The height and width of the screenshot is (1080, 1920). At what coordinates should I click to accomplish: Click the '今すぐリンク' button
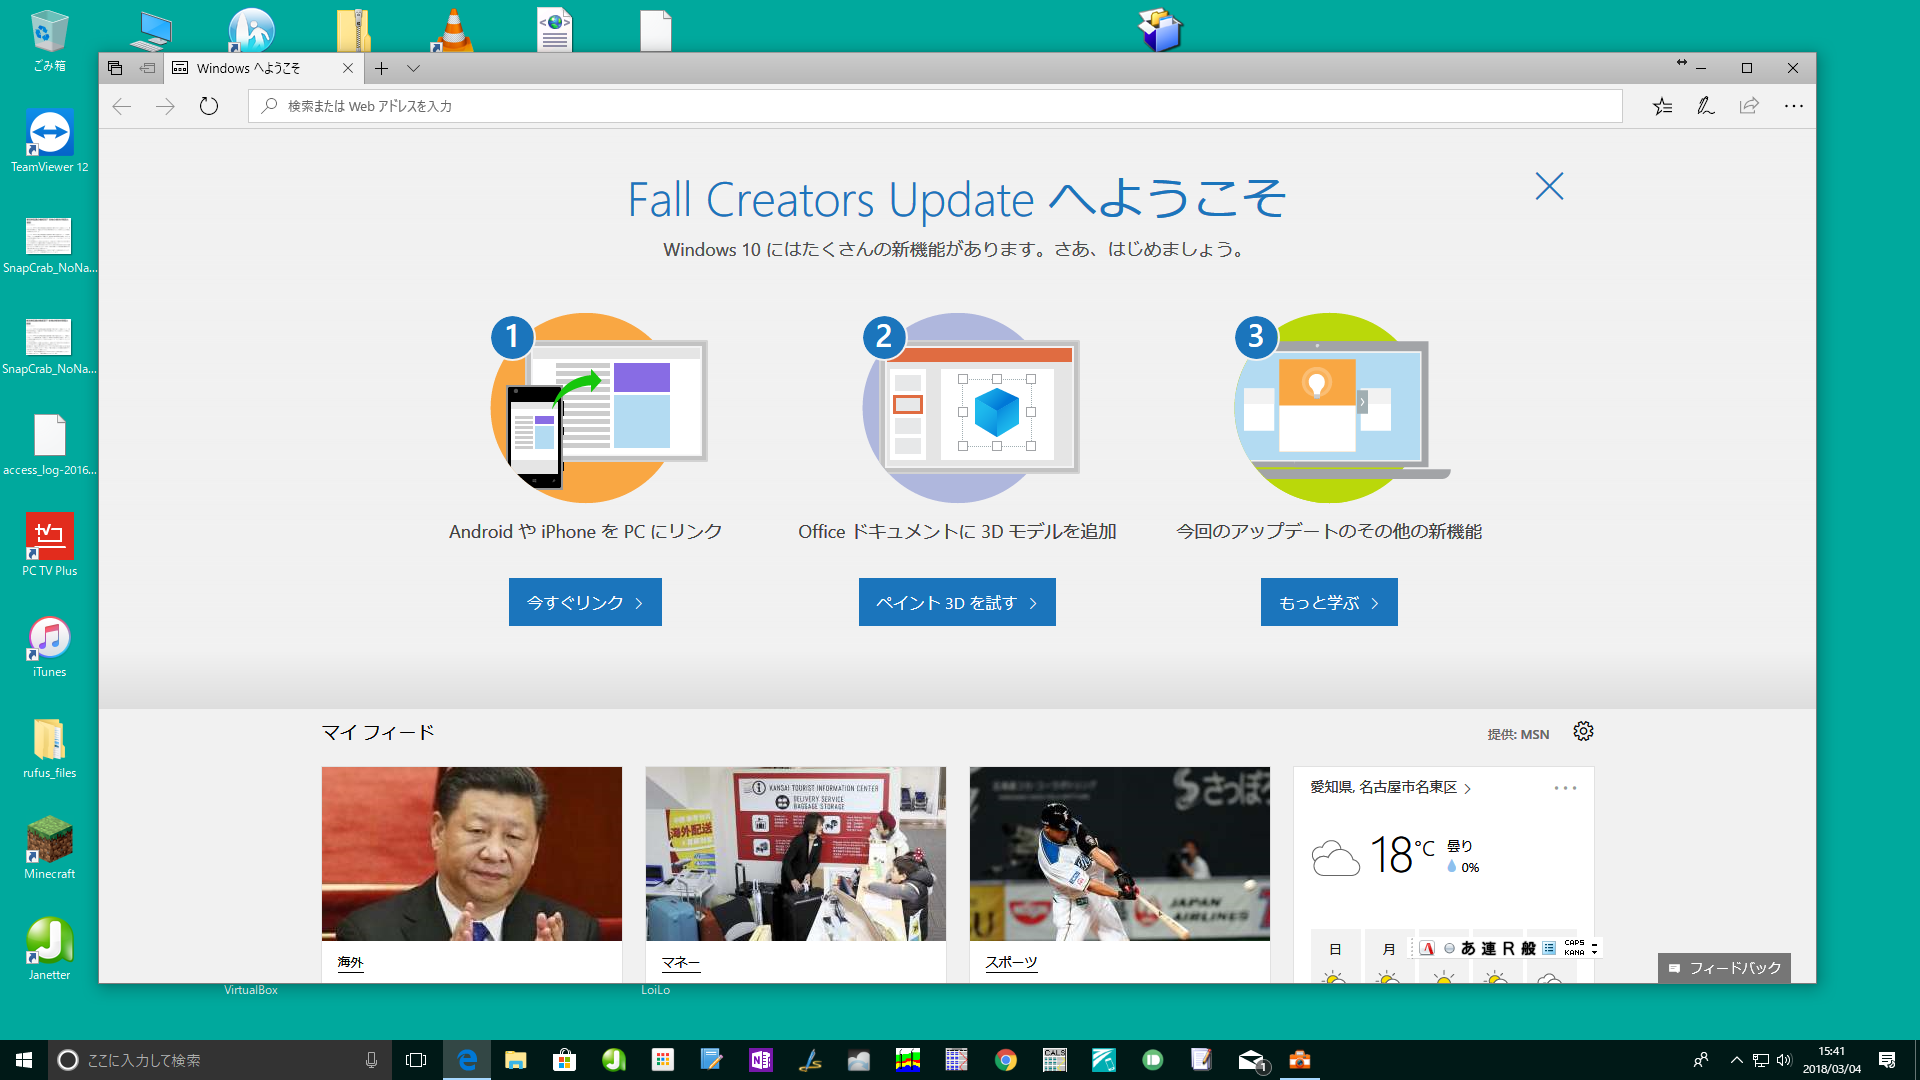click(585, 602)
